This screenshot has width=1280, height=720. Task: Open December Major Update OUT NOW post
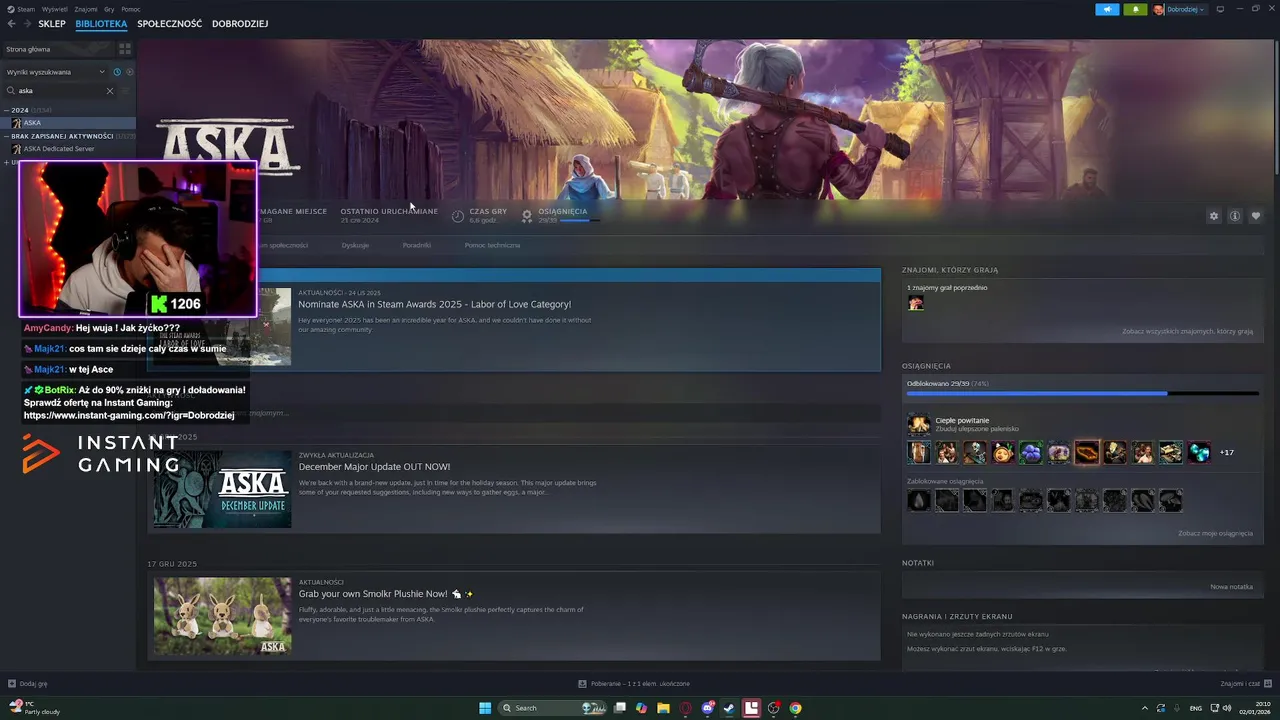click(x=374, y=467)
